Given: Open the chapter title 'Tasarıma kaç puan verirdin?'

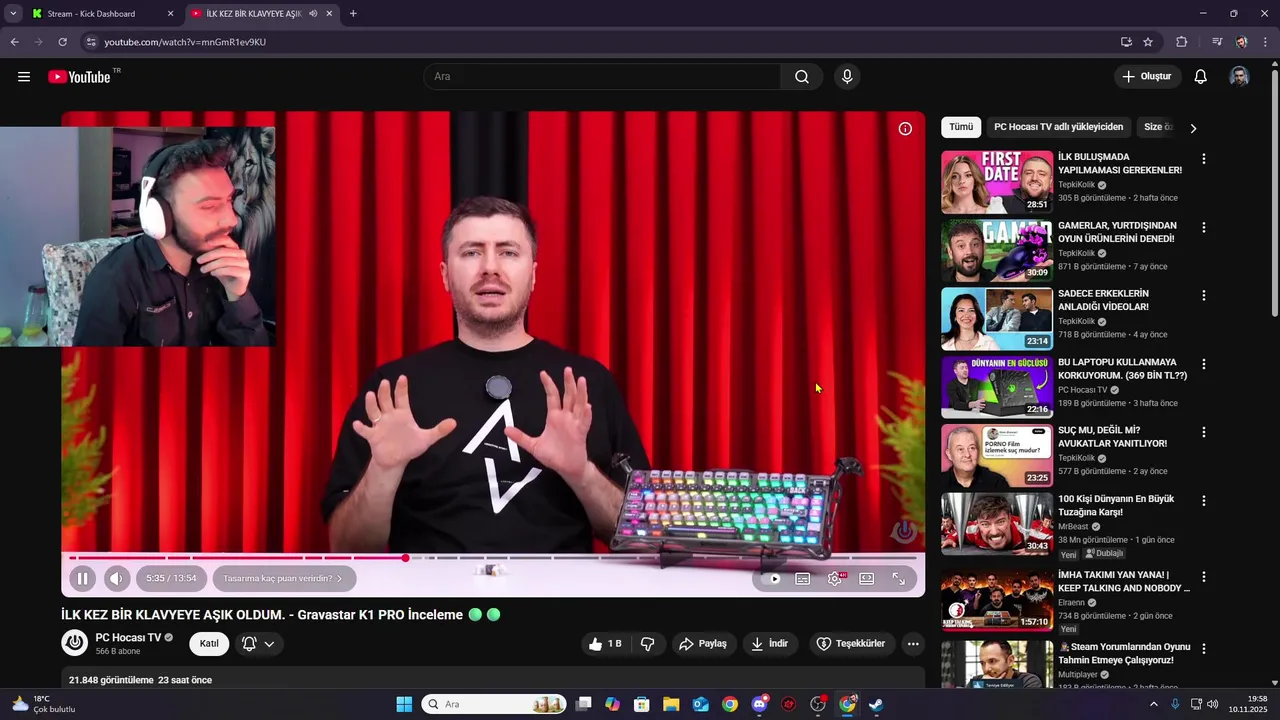Looking at the screenshot, I should 284,578.
